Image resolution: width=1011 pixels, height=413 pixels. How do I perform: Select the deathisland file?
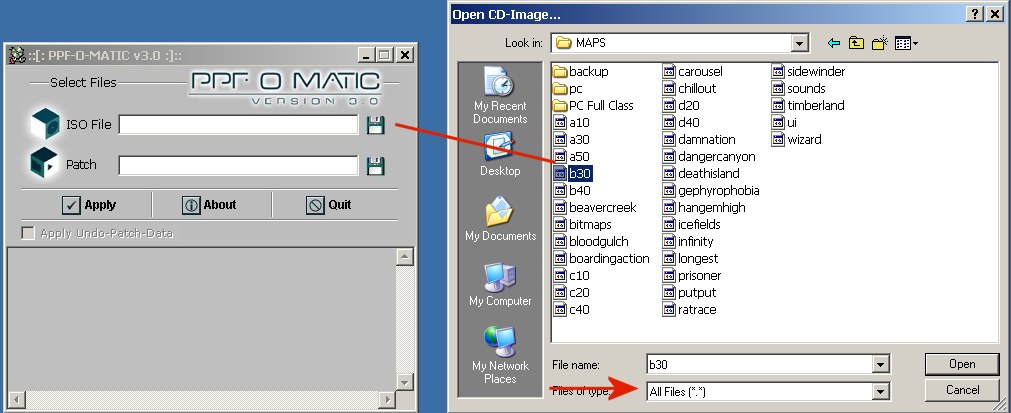[x=701, y=173]
